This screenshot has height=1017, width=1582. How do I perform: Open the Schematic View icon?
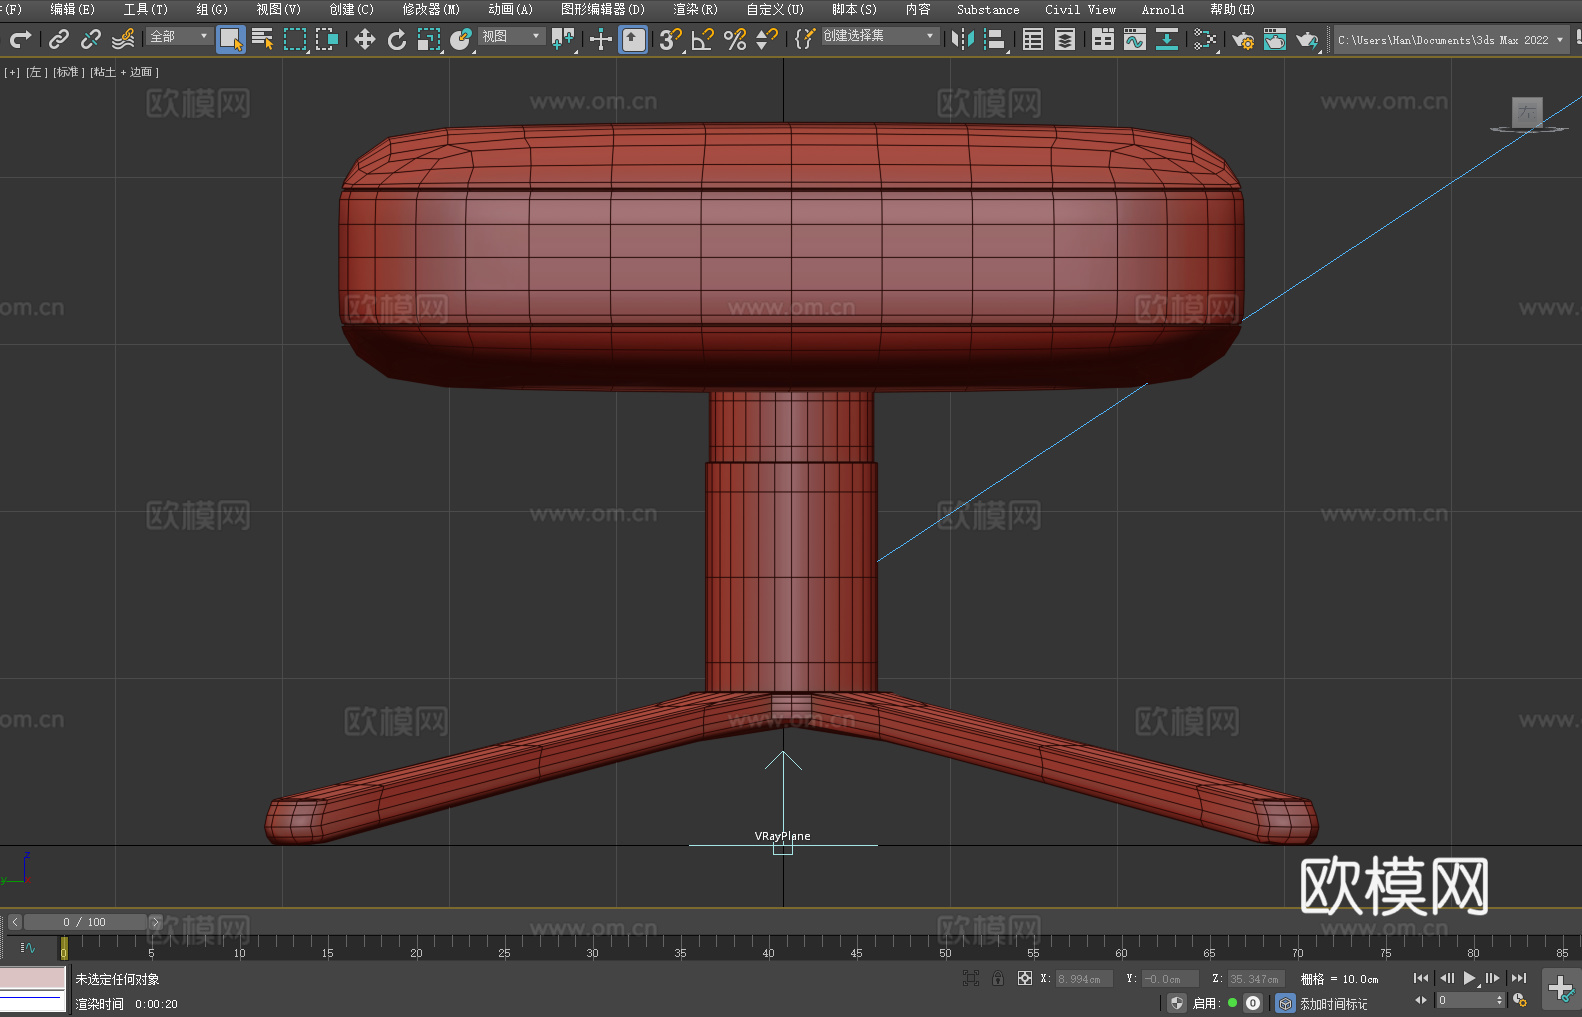point(1167,39)
